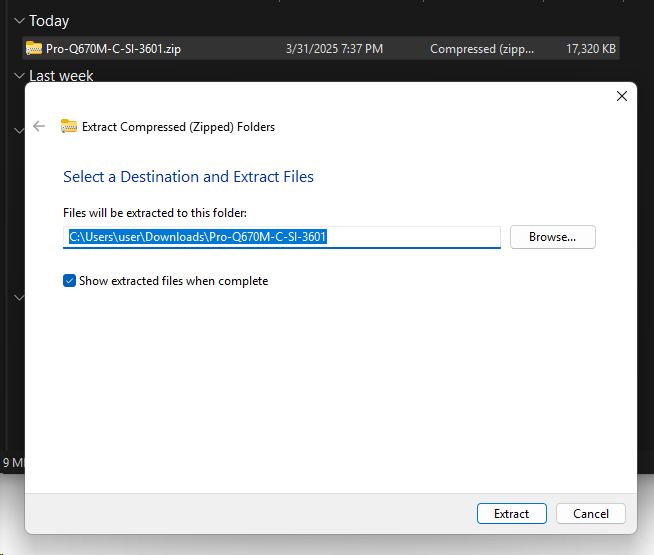The image size is (654, 555).
Task: Click 'Select a Destination and Extract Files' heading
Action: pyautogui.click(x=188, y=177)
